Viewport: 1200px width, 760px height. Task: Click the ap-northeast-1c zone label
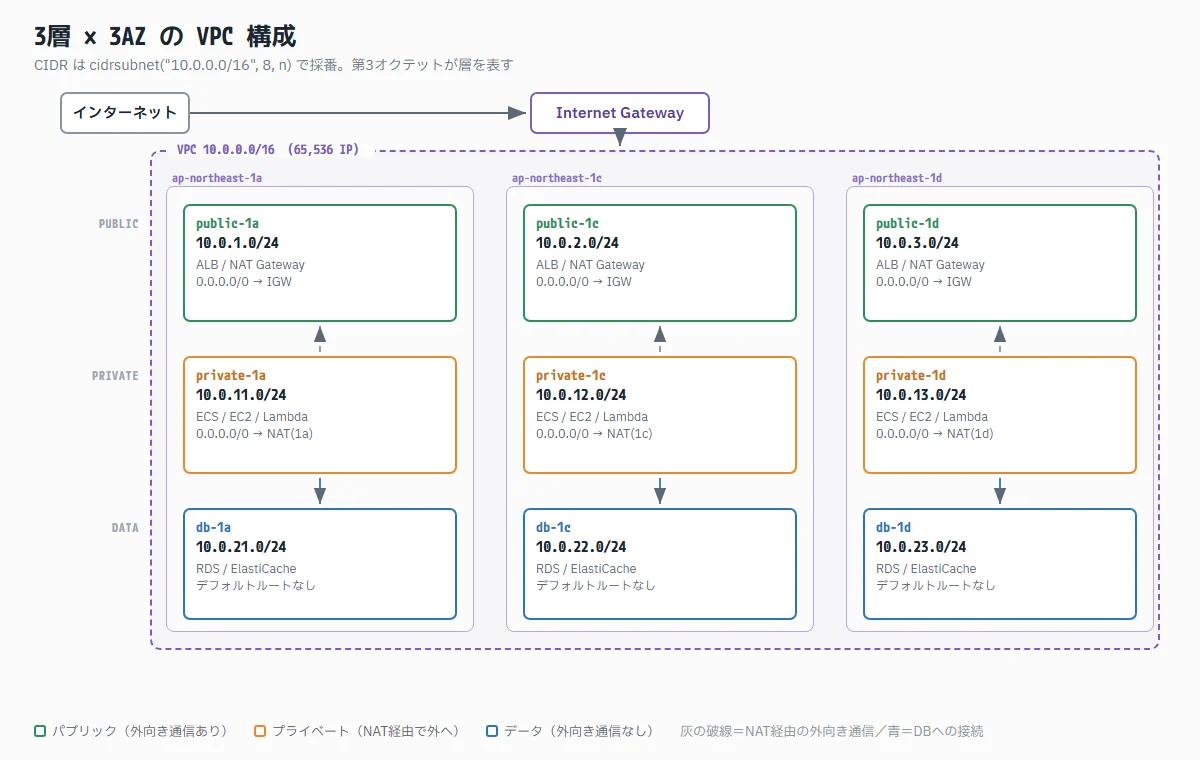[x=557, y=178]
